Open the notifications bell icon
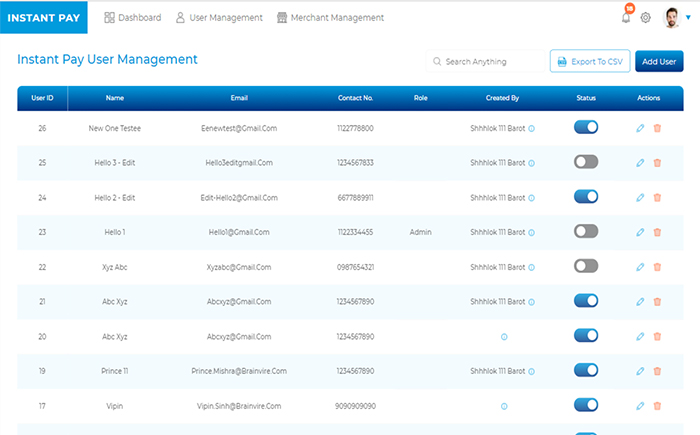Screen dimensions: 700x435 [x=626, y=18]
